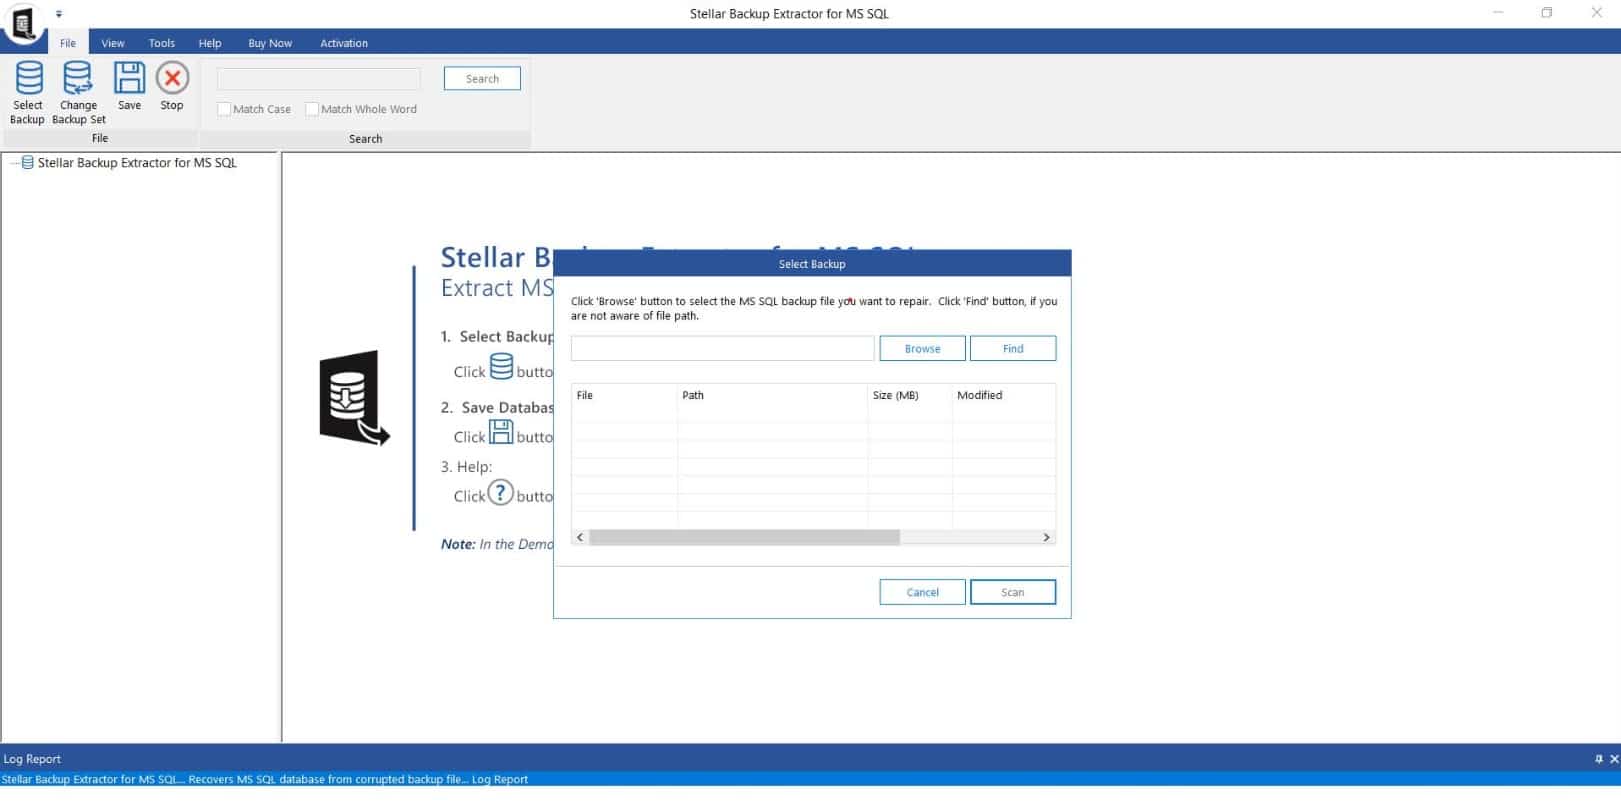Click the left scroll arrow of file list
The height and width of the screenshot is (807, 1621).
coord(580,537)
